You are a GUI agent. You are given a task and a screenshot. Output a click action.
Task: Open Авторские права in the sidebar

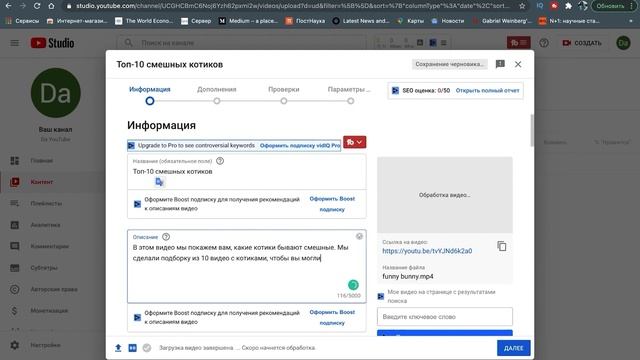click(53, 289)
